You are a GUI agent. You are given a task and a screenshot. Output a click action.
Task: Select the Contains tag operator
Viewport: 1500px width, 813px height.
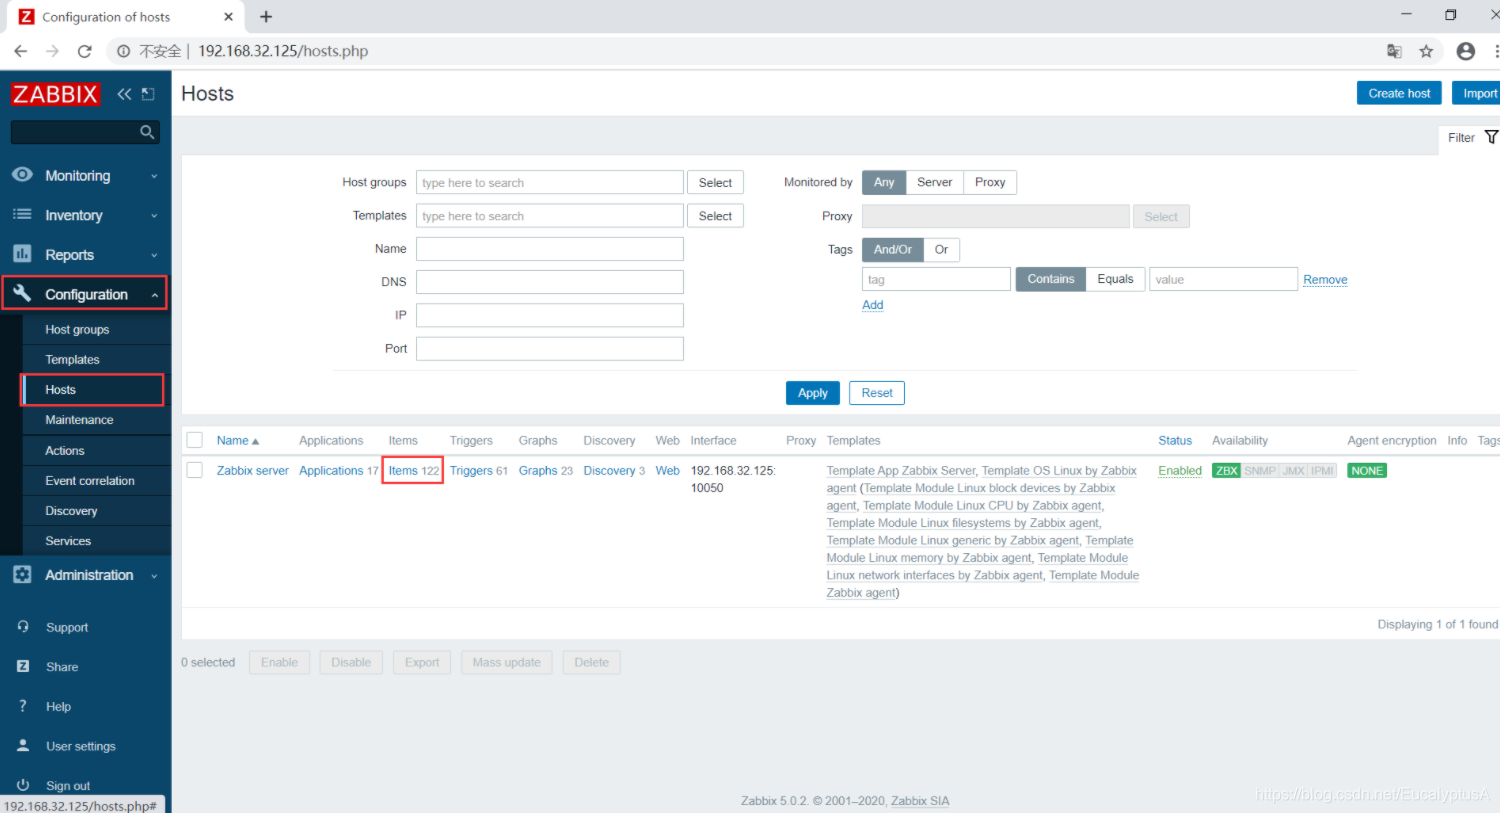pyautogui.click(x=1051, y=279)
